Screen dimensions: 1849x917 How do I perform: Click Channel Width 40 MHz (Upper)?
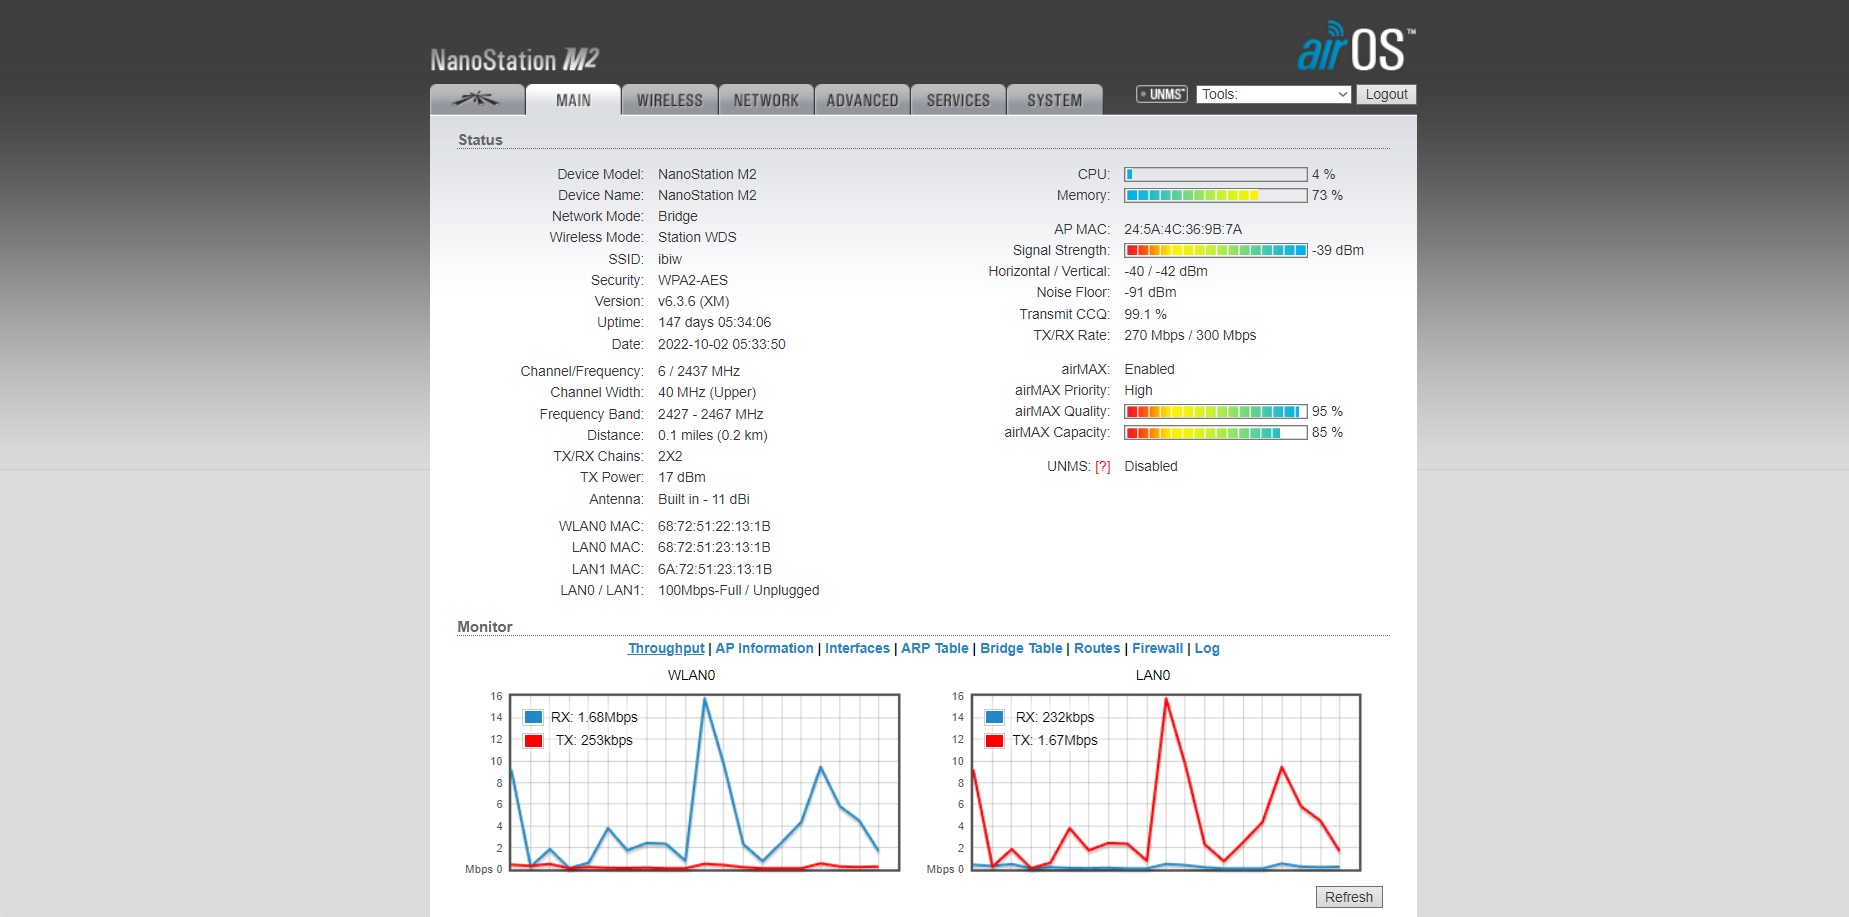pyautogui.click(x=707, y=392)
